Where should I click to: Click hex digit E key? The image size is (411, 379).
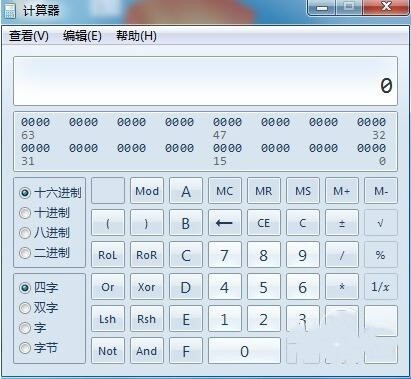pyautogui.click(x=186, y=319)
